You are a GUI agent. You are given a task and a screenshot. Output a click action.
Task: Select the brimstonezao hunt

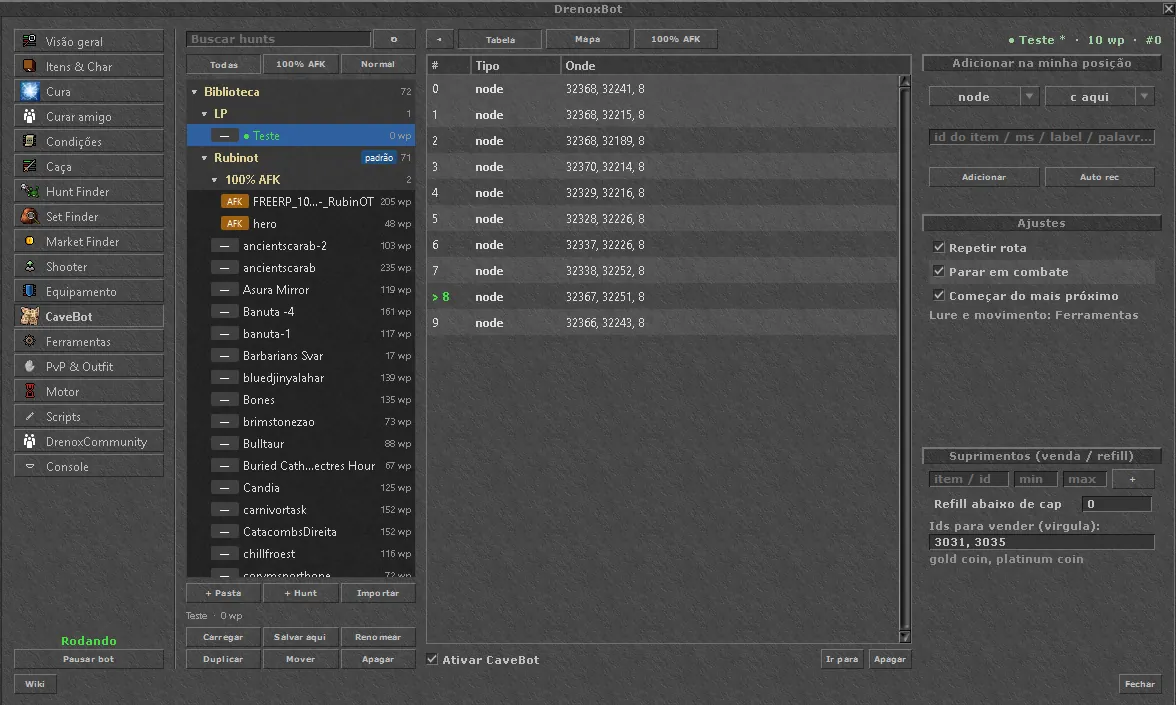pos(301,422)
